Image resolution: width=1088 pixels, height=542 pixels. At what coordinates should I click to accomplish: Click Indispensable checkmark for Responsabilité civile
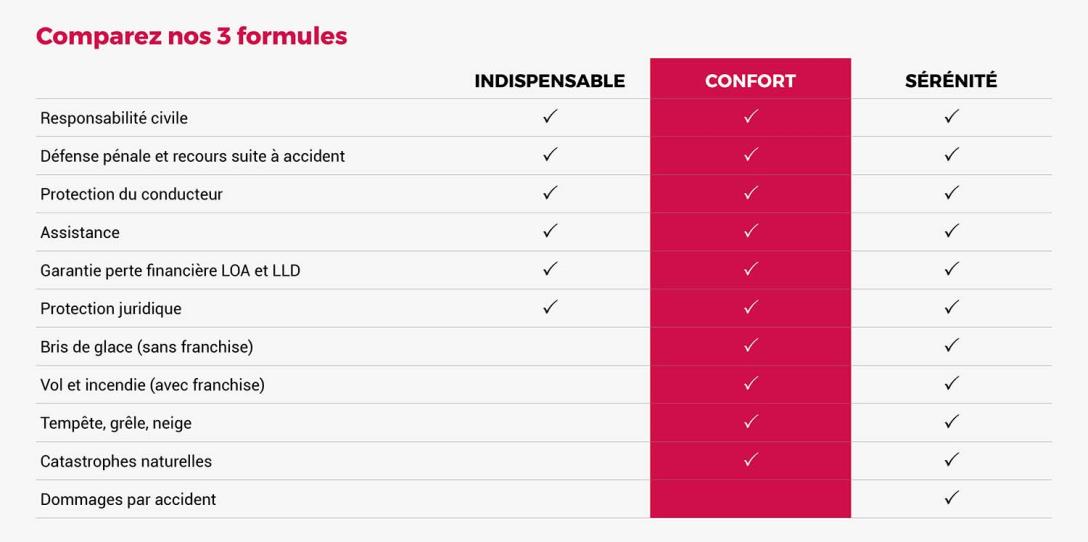(550, 117)
